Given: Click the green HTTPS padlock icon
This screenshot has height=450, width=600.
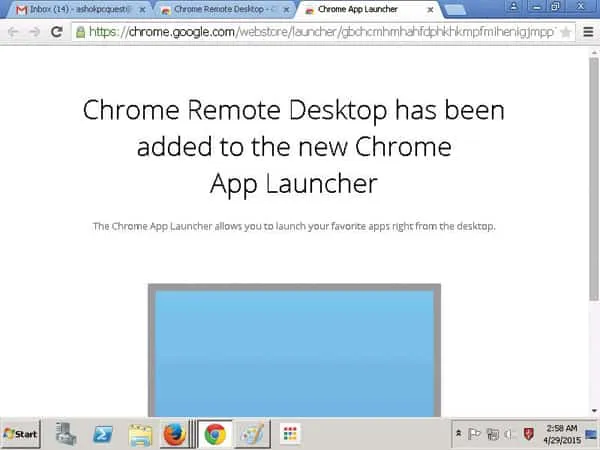Looking at the screenshot, I should click(80, 32).
